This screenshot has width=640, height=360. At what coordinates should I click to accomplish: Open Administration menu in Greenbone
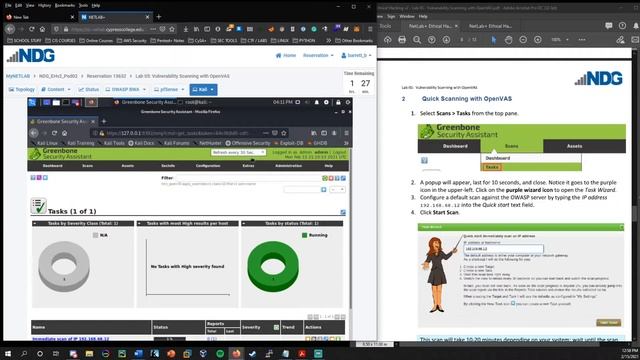click(289, 166)
